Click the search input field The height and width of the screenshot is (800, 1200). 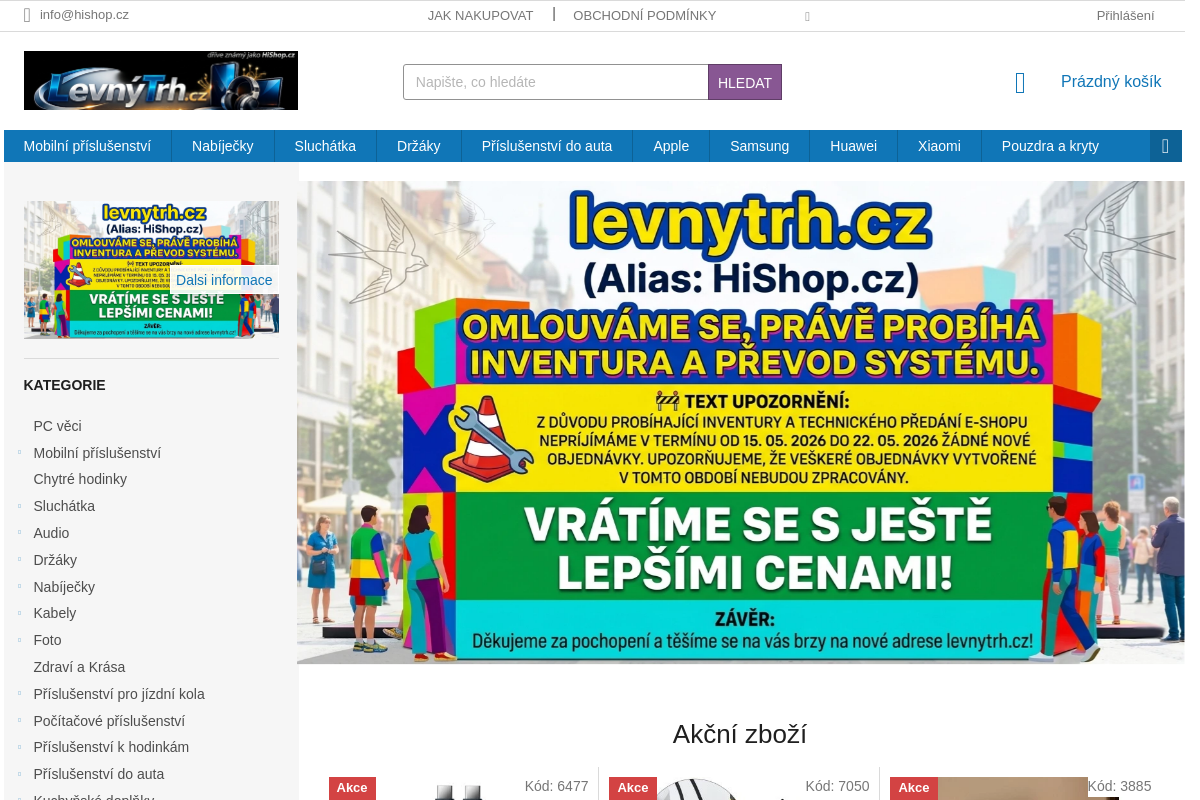click(556, 82)
